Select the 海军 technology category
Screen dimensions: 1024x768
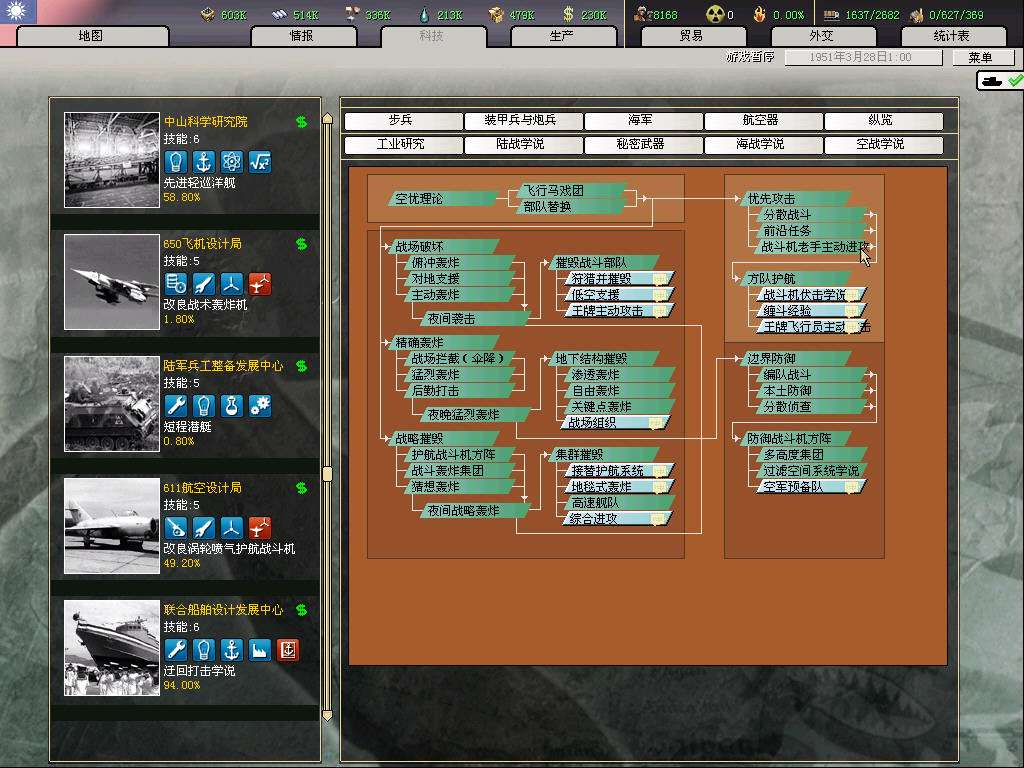(642, 121)
